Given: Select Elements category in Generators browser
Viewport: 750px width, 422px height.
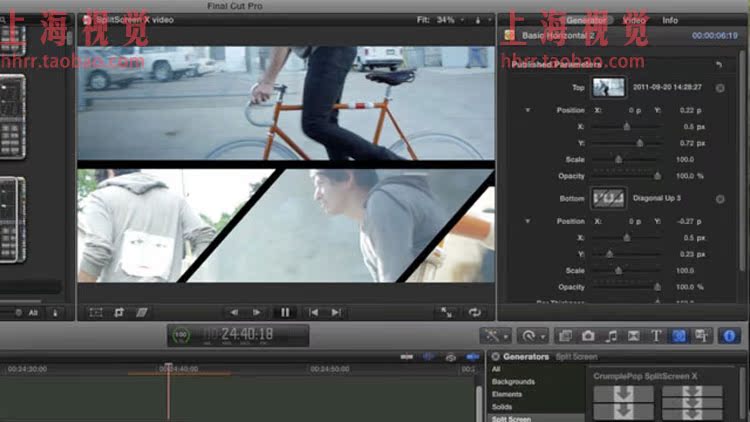Looking at the screenshot, I should tap(507, 394).
